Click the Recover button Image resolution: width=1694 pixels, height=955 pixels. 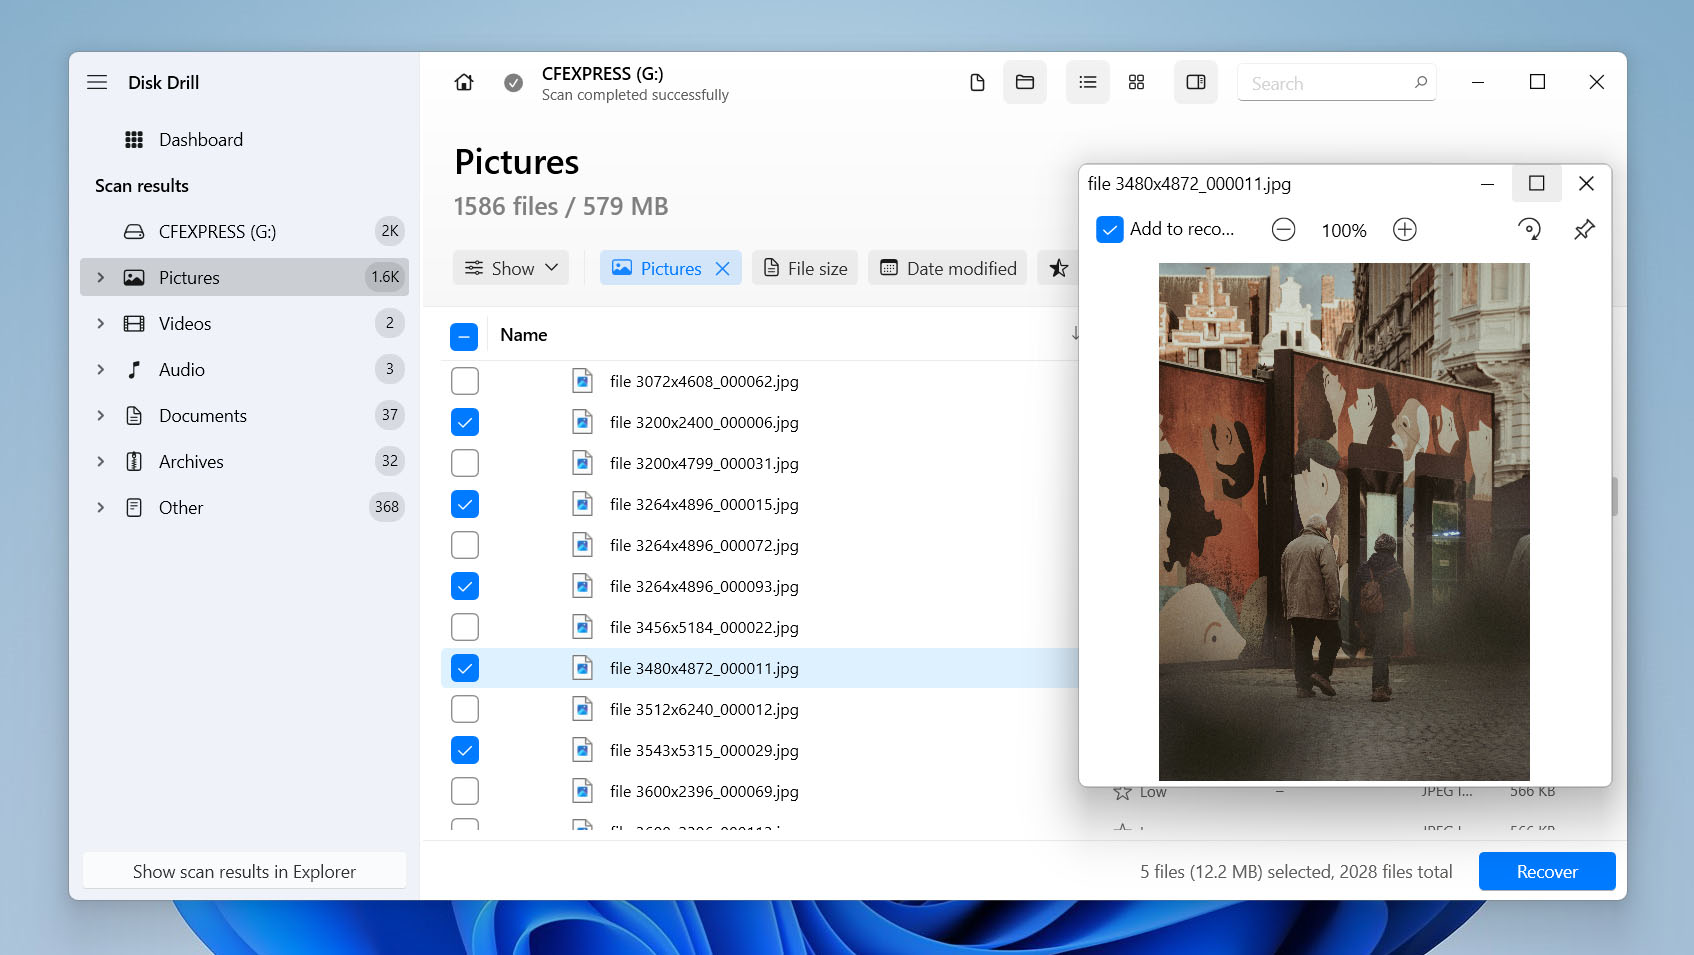(x=1547, y=871)
